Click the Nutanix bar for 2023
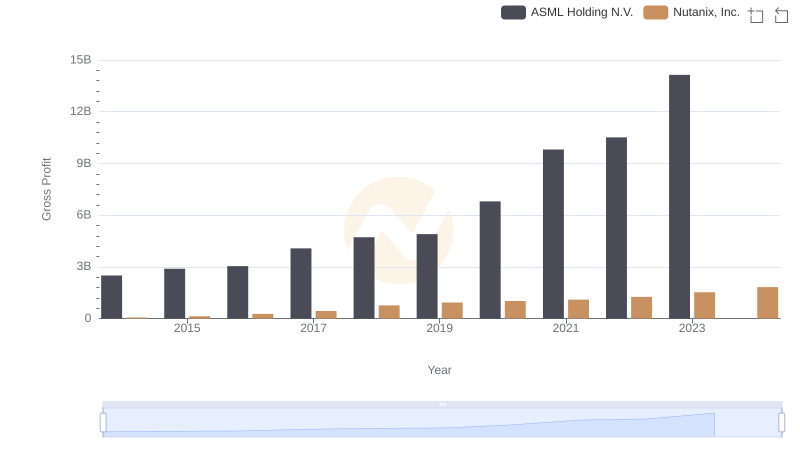800x461 pixels. click(x=705, y=305)
